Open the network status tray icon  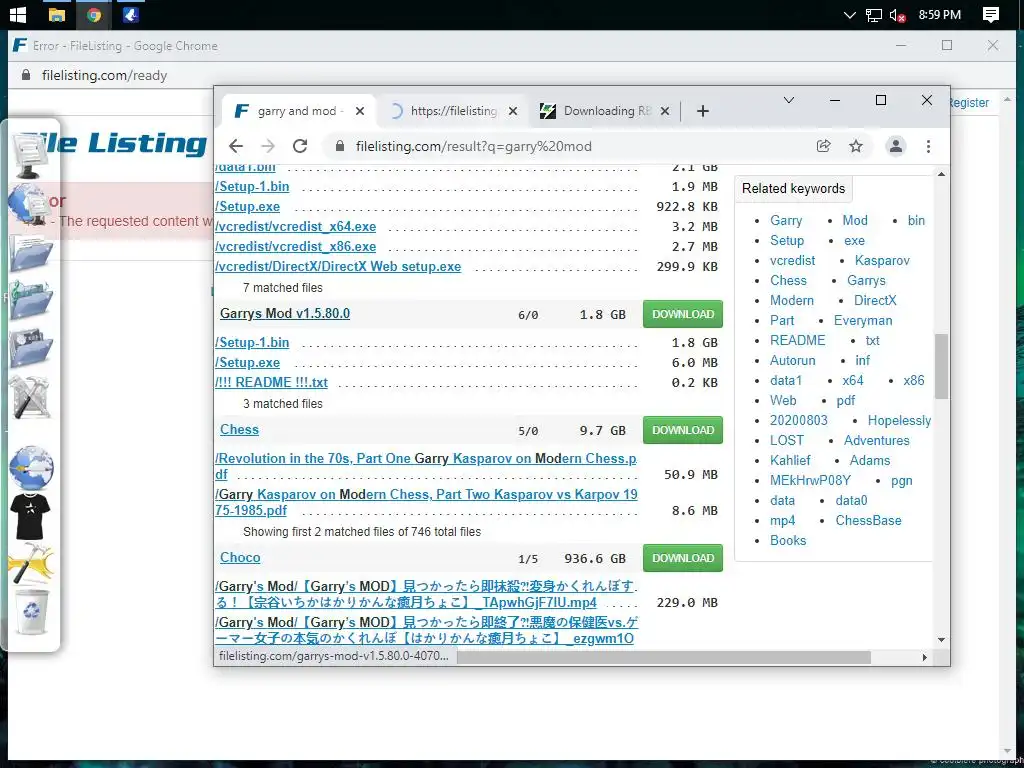(873, 15)
